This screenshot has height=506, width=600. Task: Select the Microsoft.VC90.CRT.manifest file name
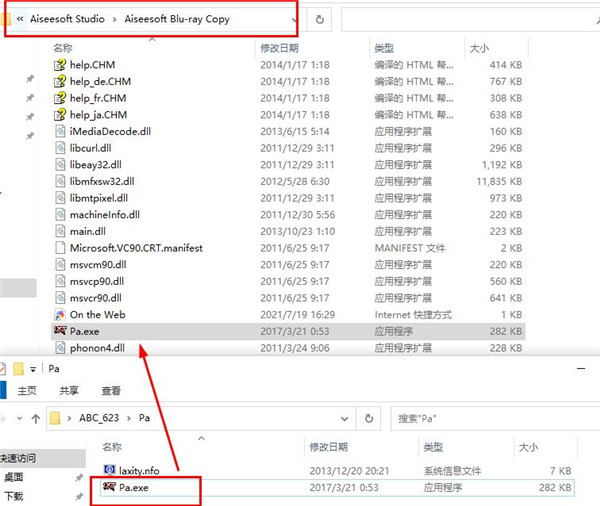[x=136, y=248]
